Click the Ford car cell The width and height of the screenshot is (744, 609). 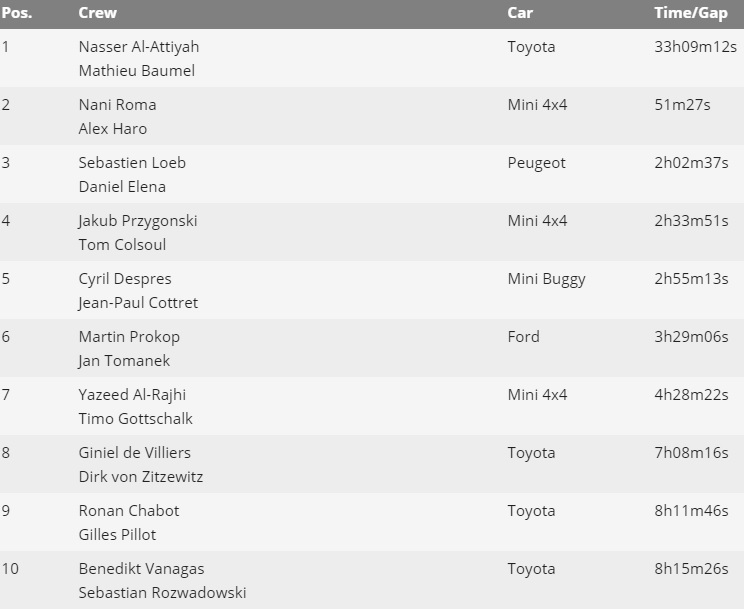pos(523,337)
